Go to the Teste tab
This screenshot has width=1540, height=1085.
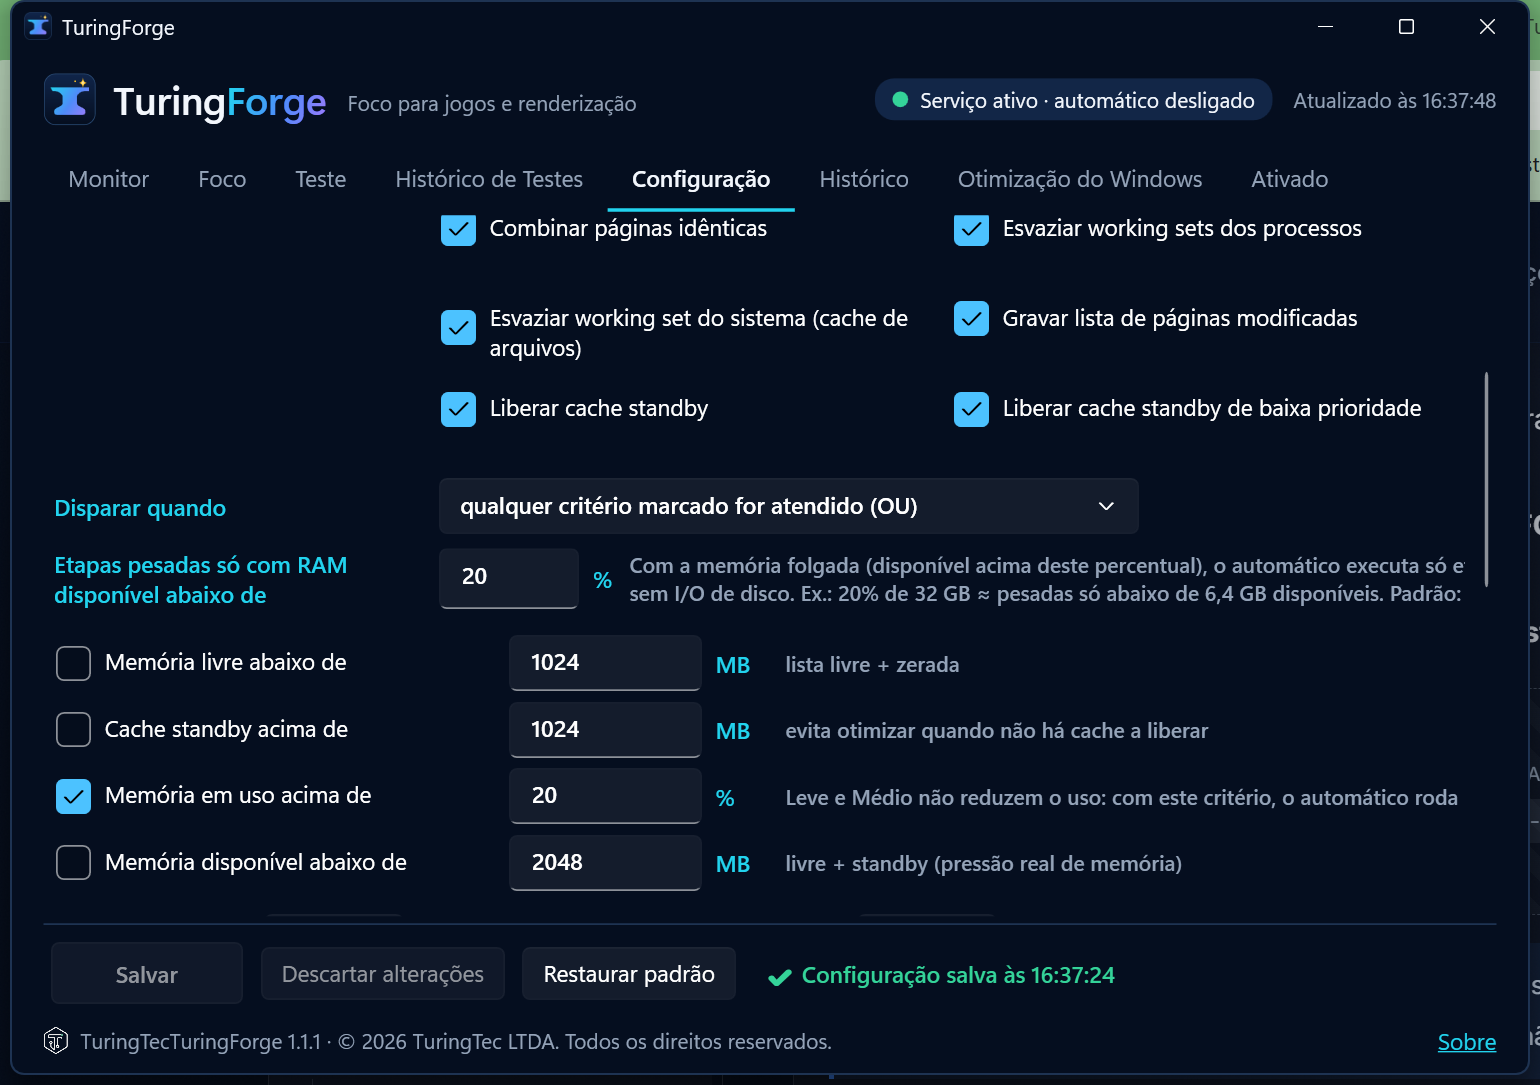321,179
